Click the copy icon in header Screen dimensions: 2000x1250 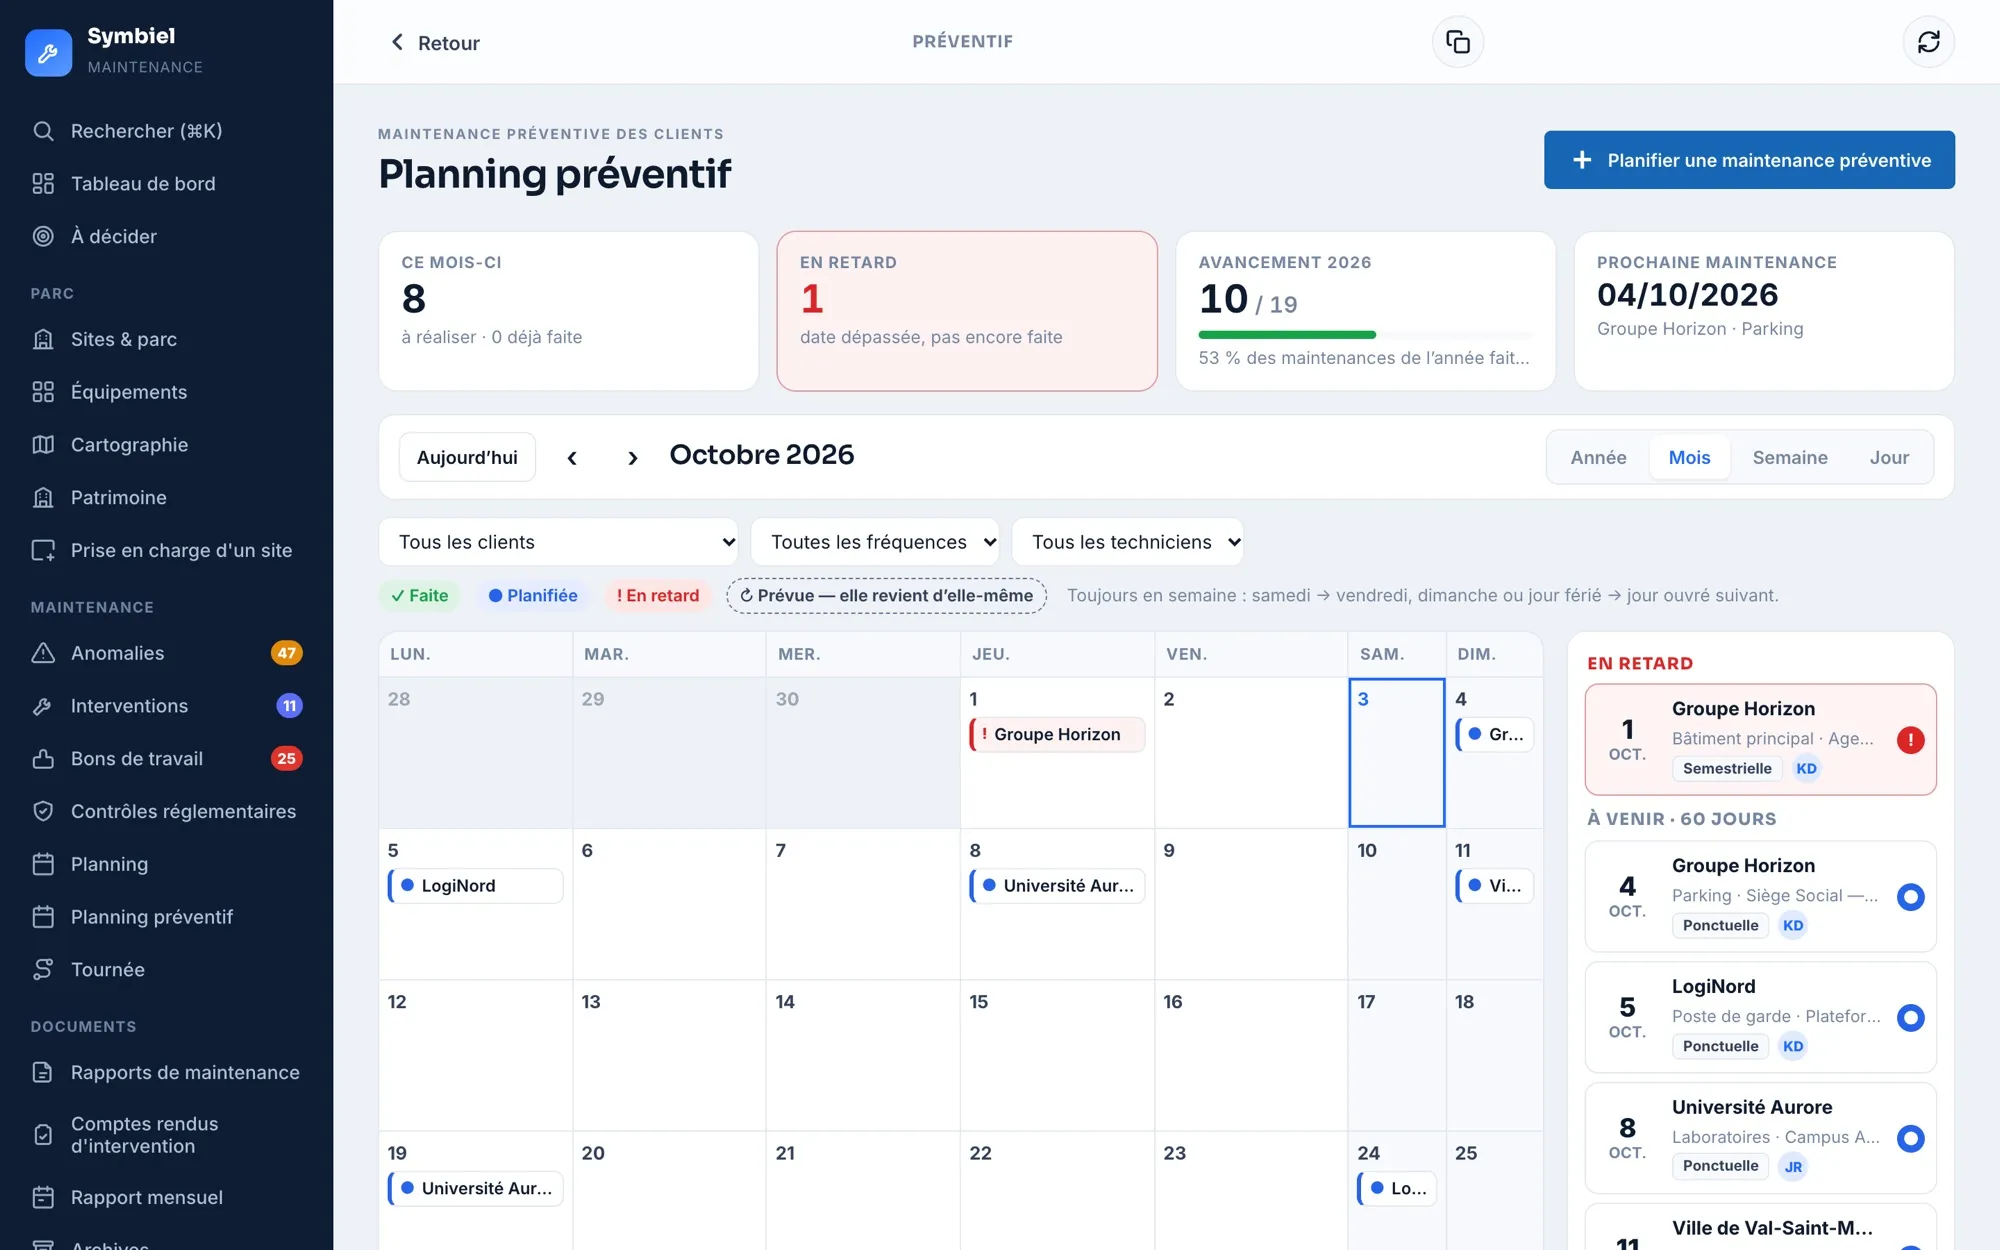[x=1458, y=42]
